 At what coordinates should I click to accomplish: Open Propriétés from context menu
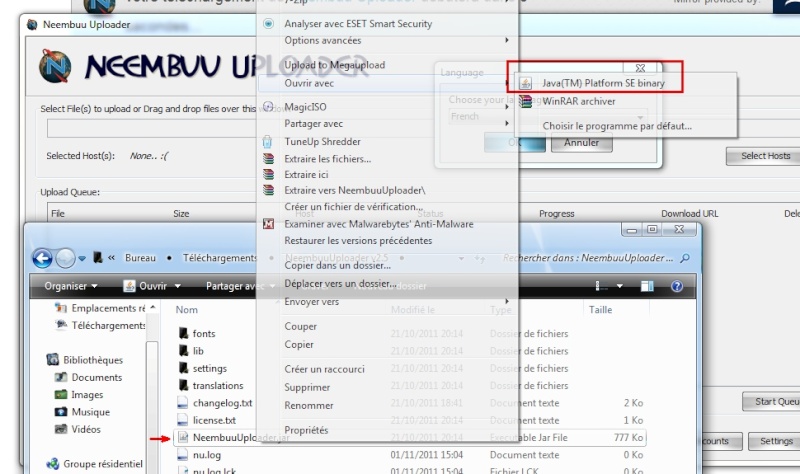click(306, 430)
